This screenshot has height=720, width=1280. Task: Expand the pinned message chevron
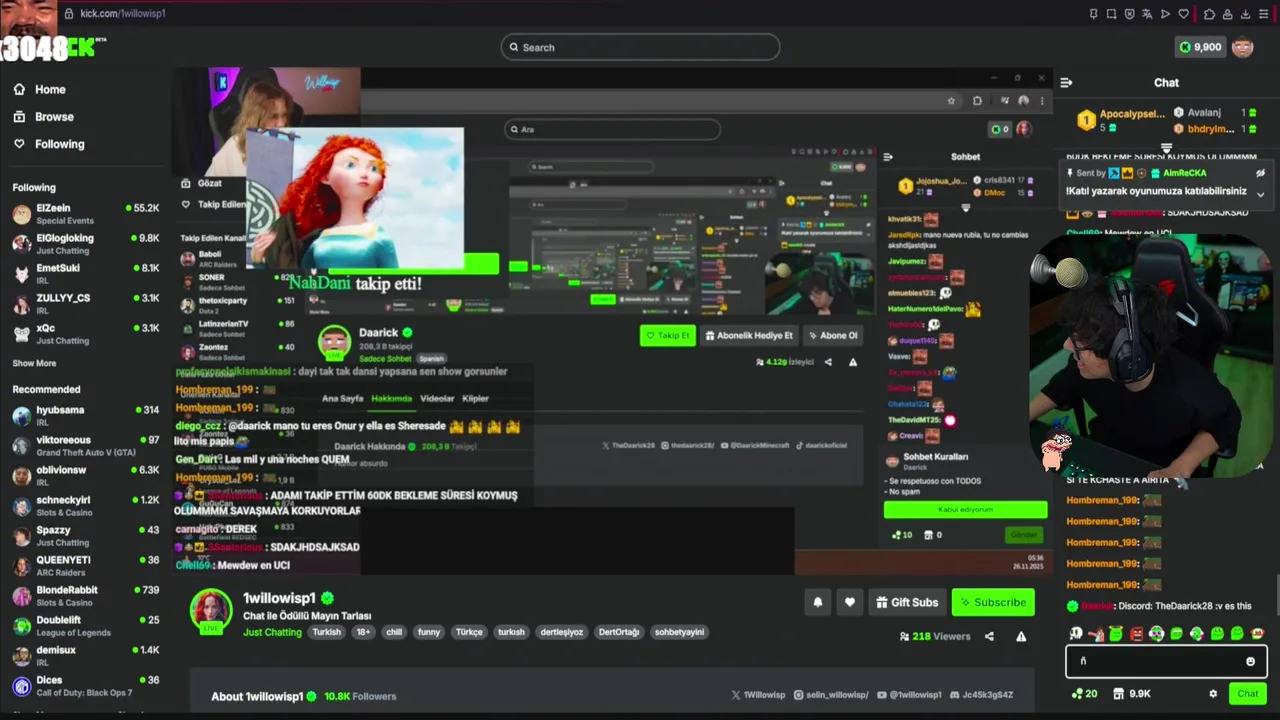click(1260, 193)
